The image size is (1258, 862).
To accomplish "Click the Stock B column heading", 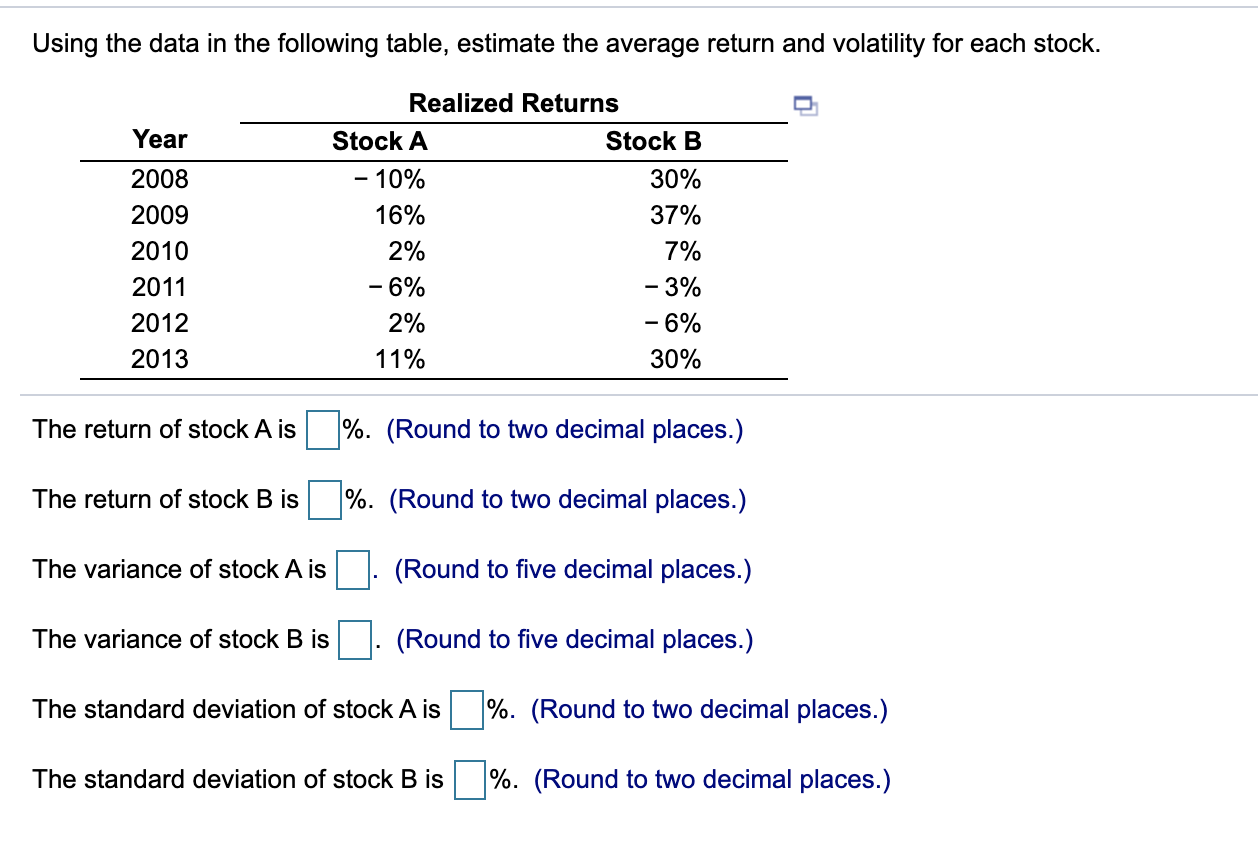I will point(654,141).
